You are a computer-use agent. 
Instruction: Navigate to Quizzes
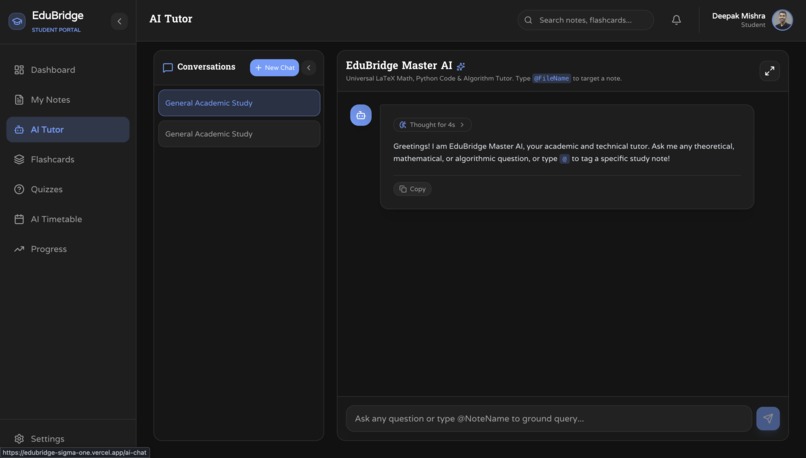[68, 189]
